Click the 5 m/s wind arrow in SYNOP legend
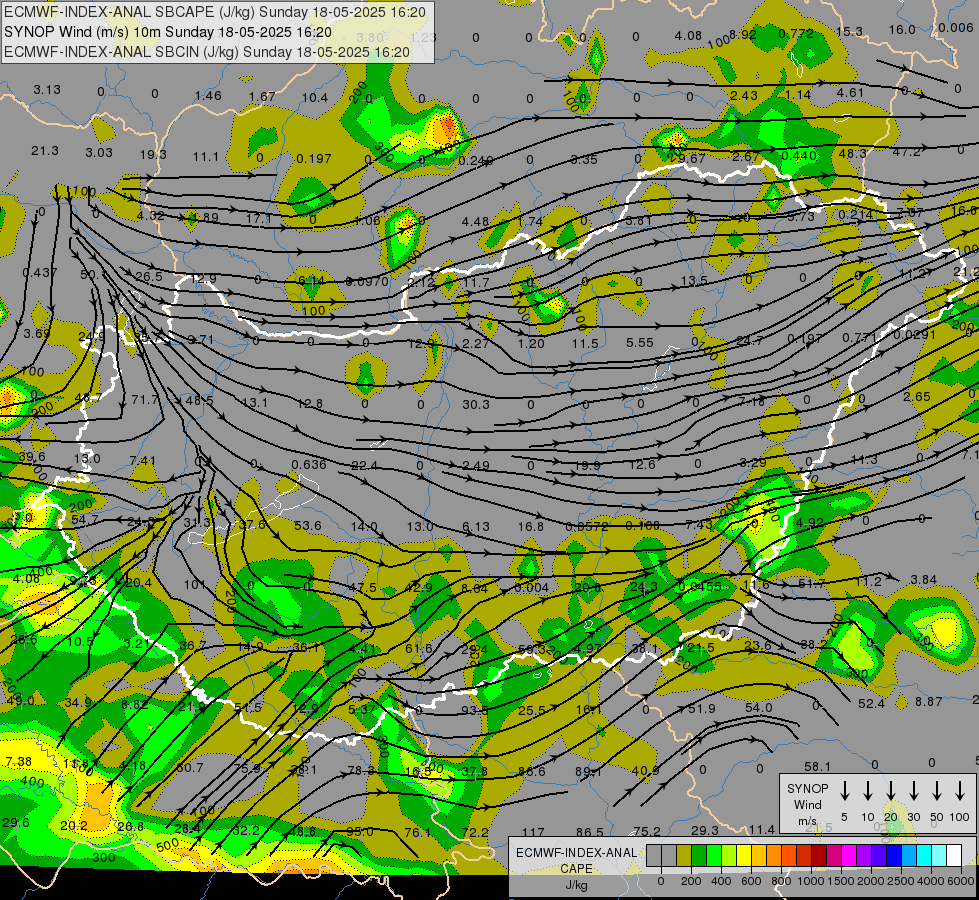Image resolution: width=979 pixels, height=900 pixels. coord(844,791)
